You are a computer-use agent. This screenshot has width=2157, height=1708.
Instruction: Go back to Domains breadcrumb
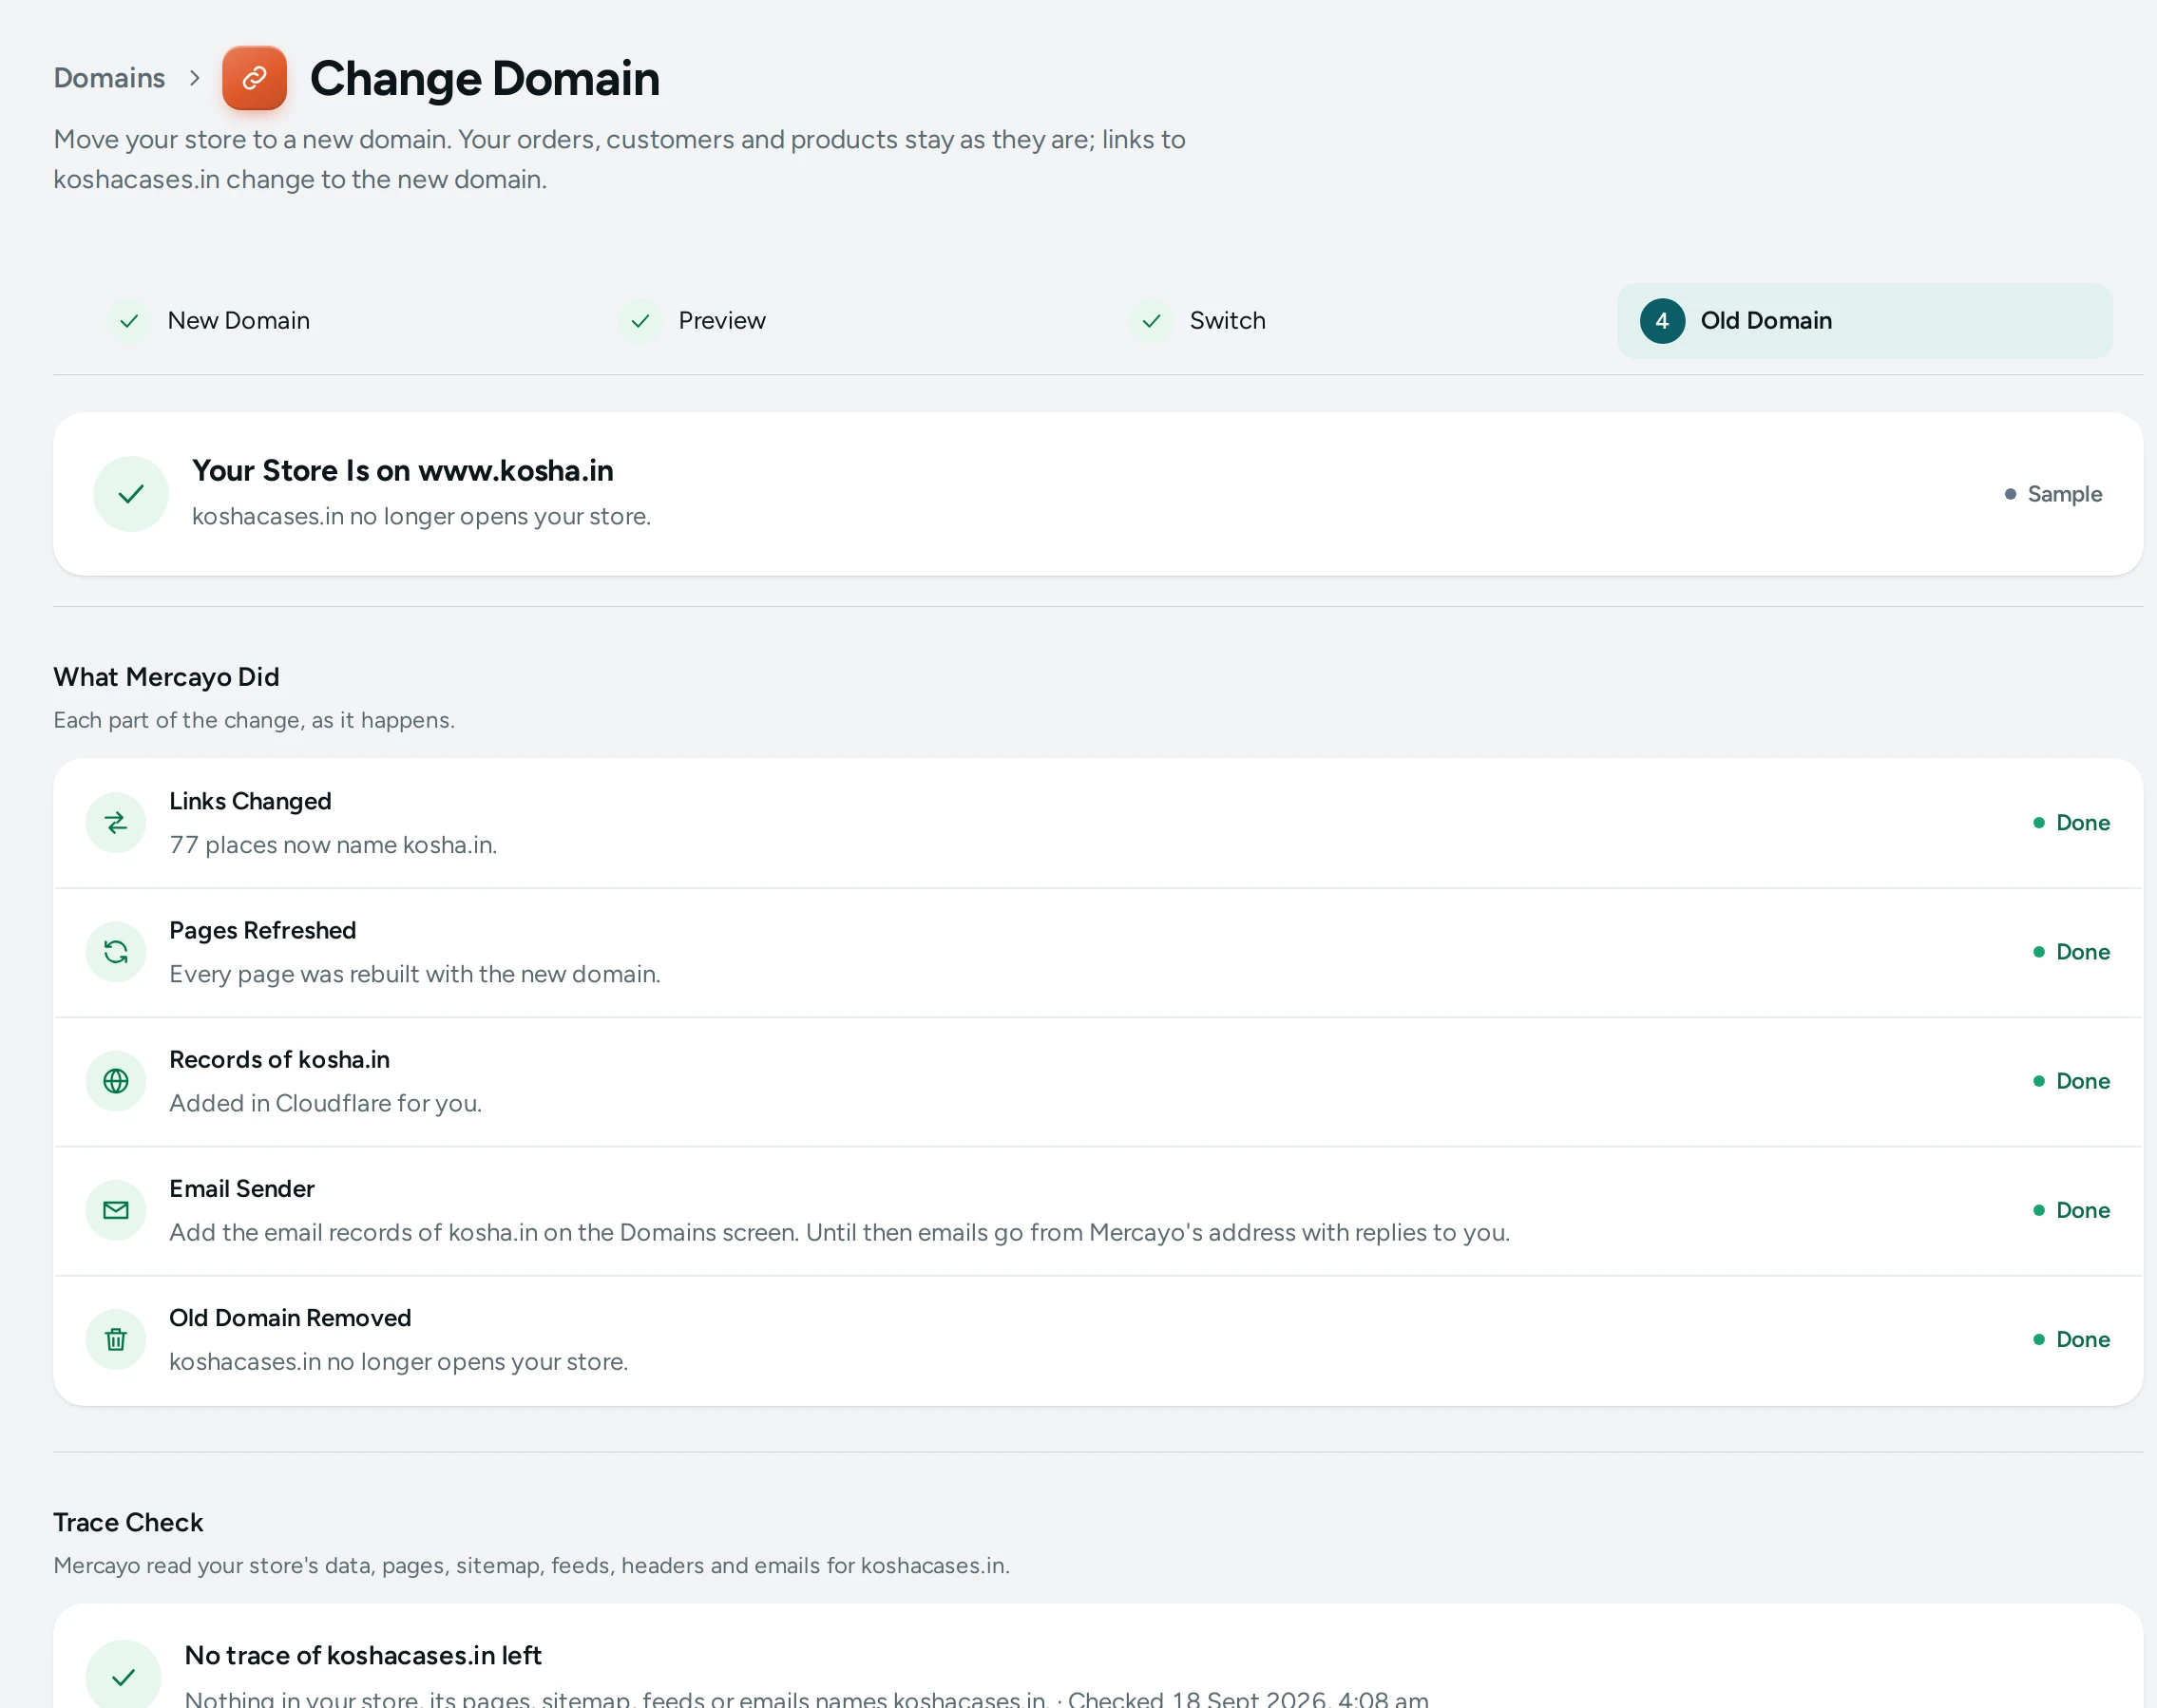click(109, 78)
